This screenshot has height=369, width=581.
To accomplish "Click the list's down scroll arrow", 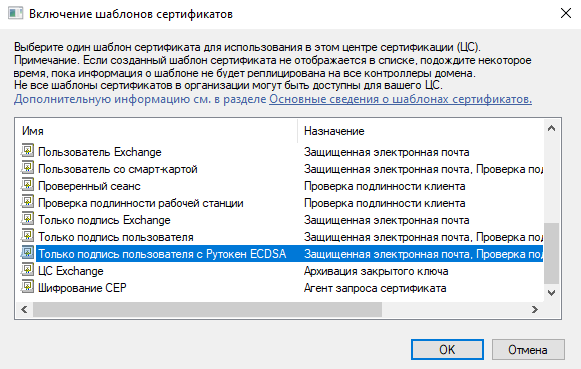I will click(x=551, y=293).
